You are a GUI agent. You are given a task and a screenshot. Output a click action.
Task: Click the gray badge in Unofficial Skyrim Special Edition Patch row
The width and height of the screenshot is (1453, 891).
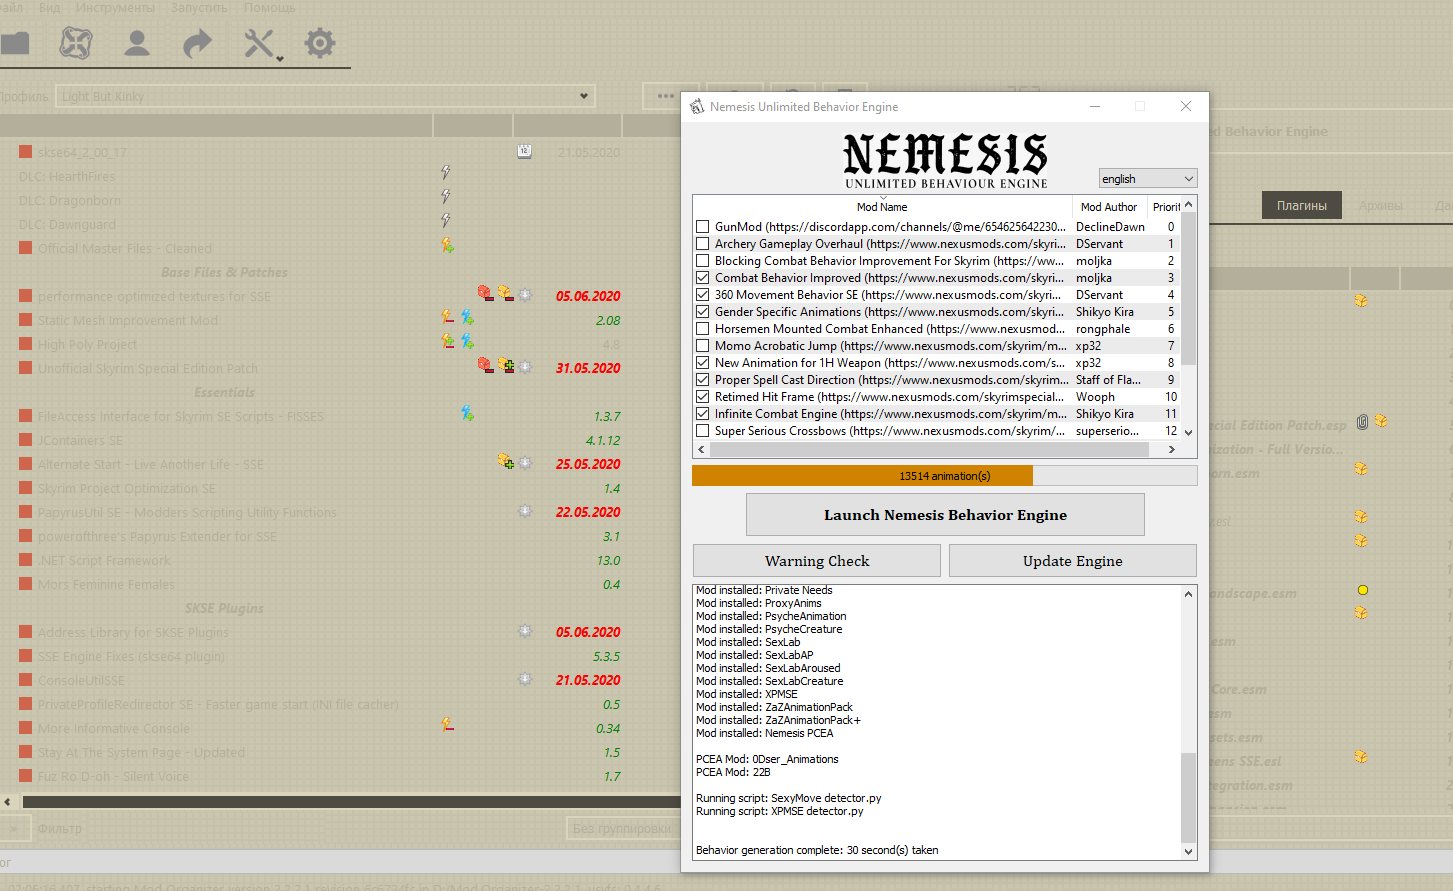(x=525, y=367)
